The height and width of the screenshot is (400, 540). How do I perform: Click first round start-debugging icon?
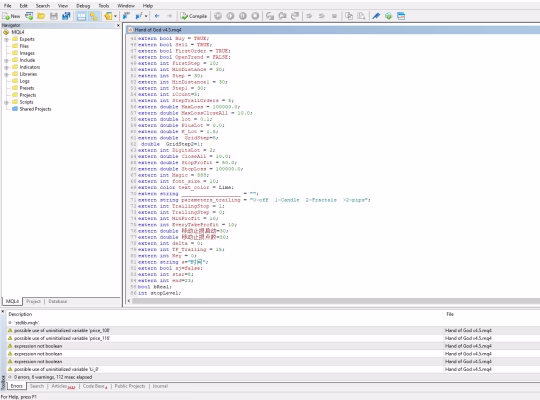click(x=218, y=16)
